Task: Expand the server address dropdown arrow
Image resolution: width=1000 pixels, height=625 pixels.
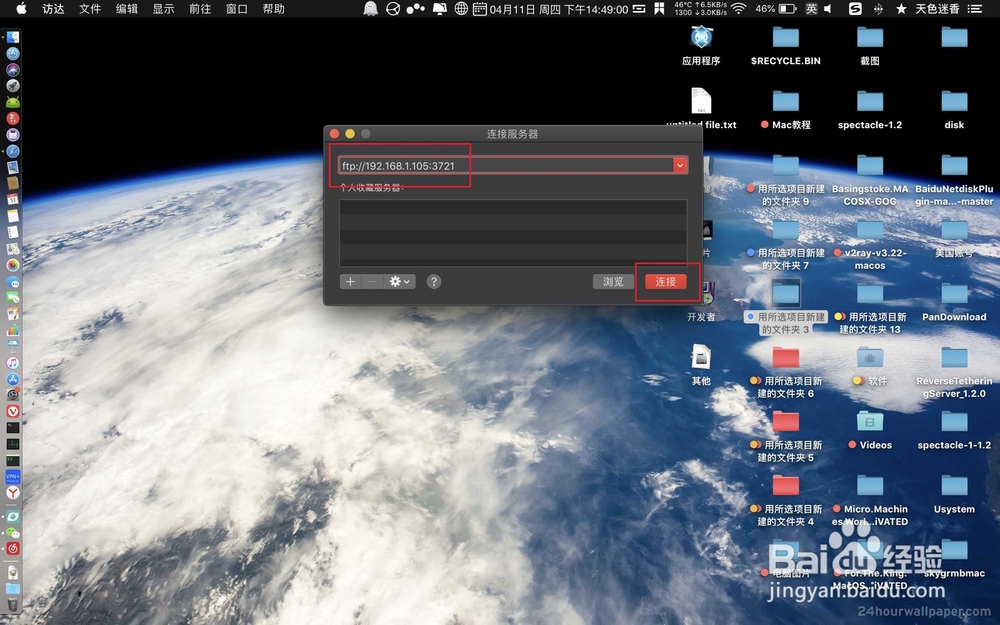Action: point(680,164)
